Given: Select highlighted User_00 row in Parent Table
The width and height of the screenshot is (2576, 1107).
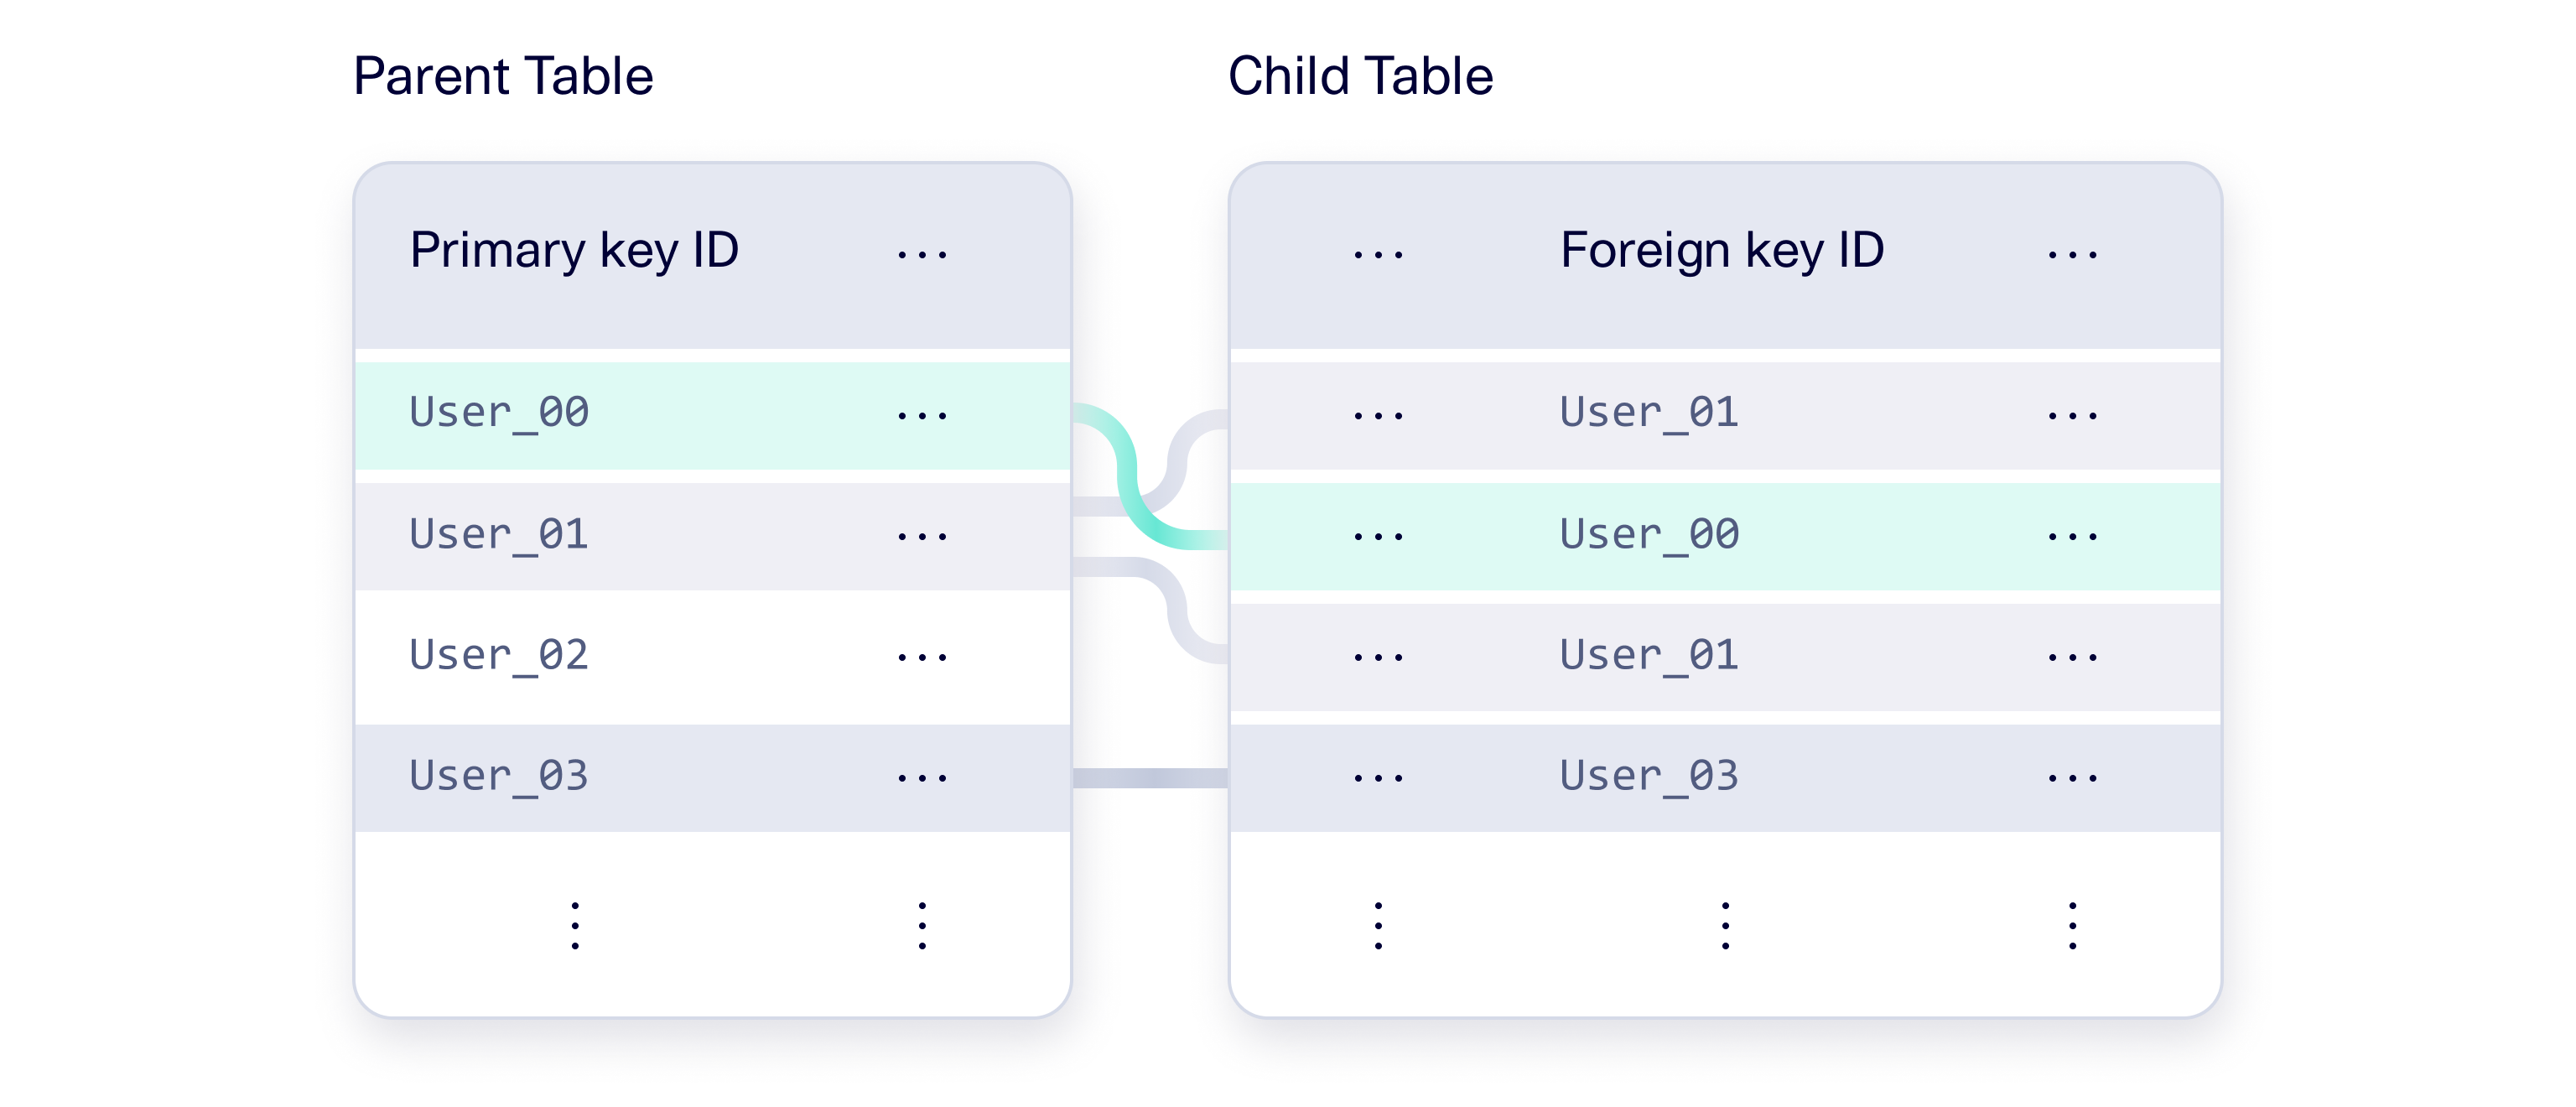Looking at the screenshot, I should coord(499,413).
